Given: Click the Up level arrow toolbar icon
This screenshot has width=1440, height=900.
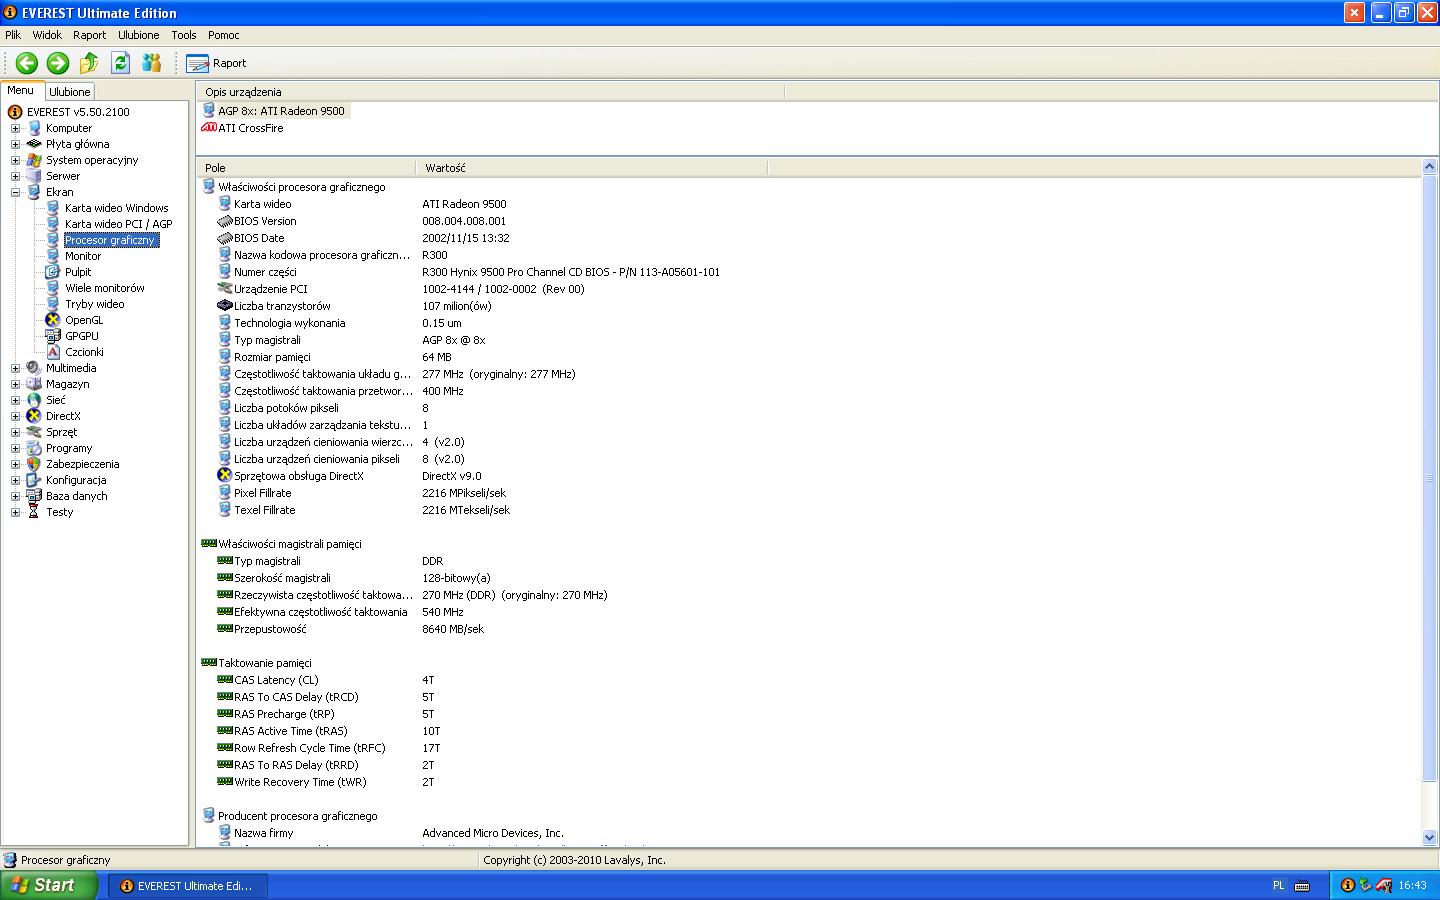Looking at the screenshot, I should click(89, 63).
